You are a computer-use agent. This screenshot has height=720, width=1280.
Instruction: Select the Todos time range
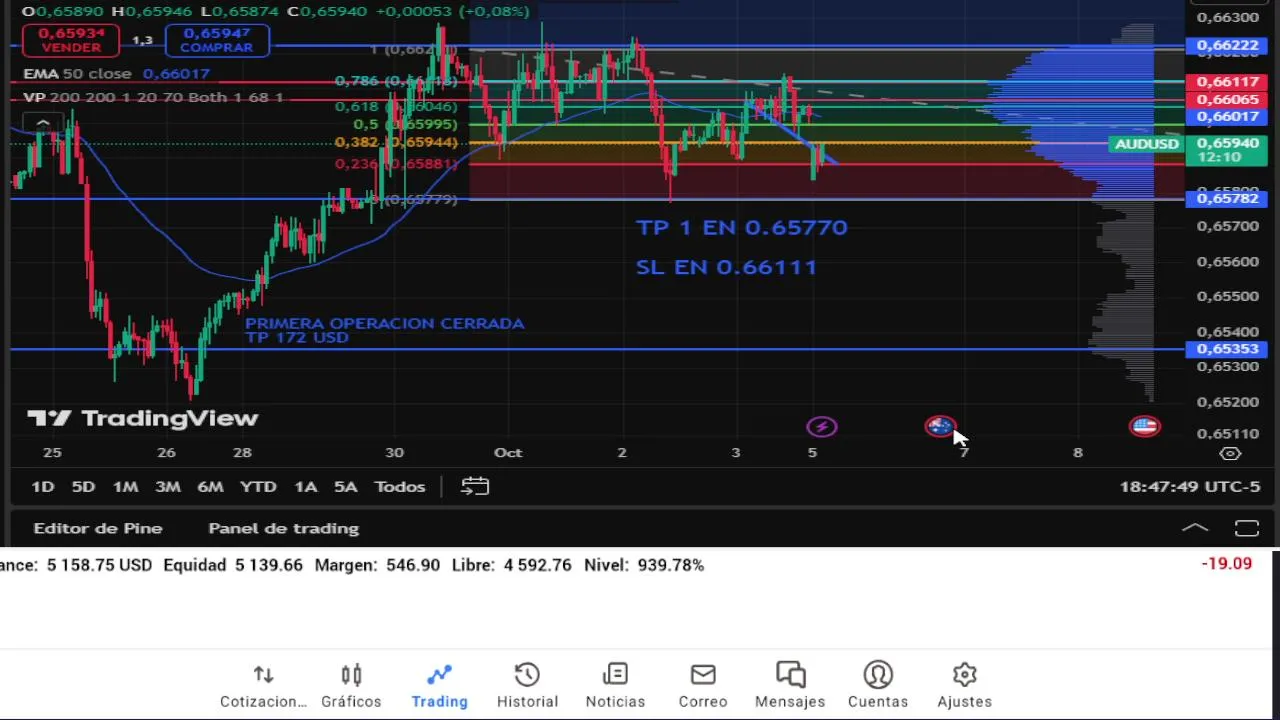(x=399, y=487)
